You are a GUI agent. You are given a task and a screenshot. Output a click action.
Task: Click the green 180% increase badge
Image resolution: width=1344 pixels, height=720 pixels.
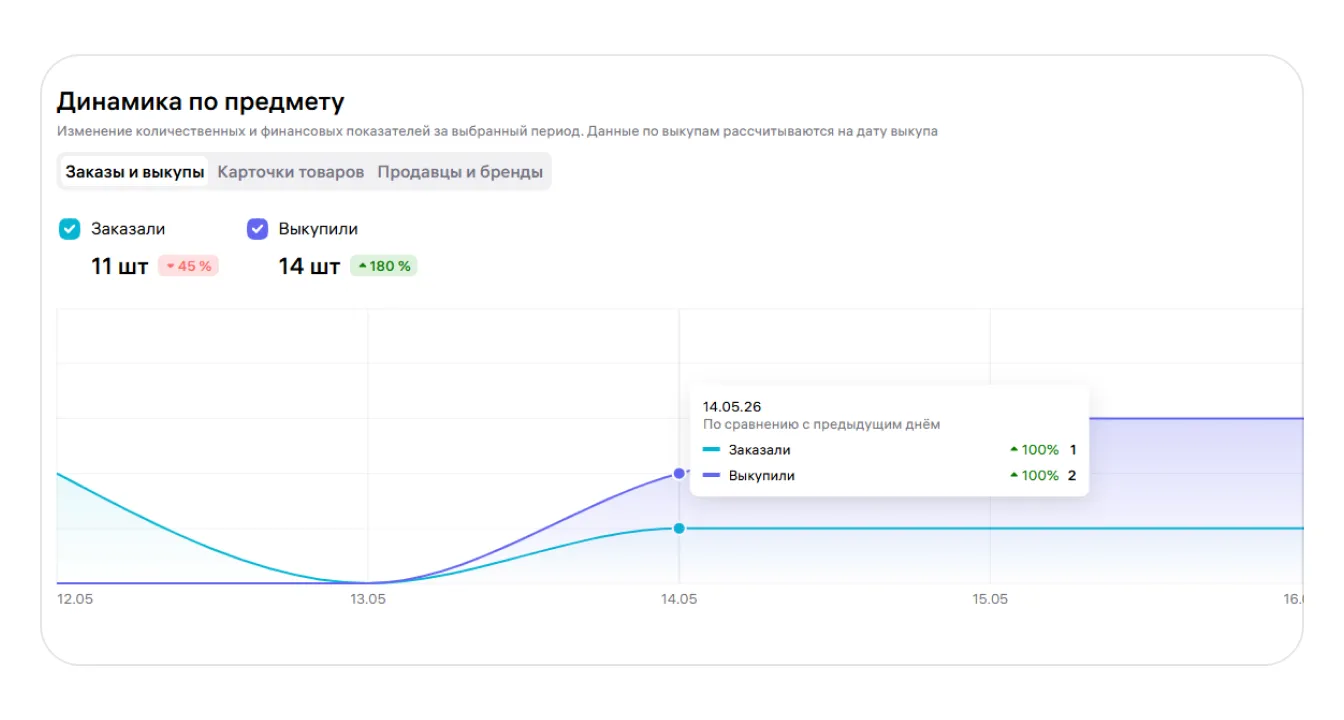384,266
